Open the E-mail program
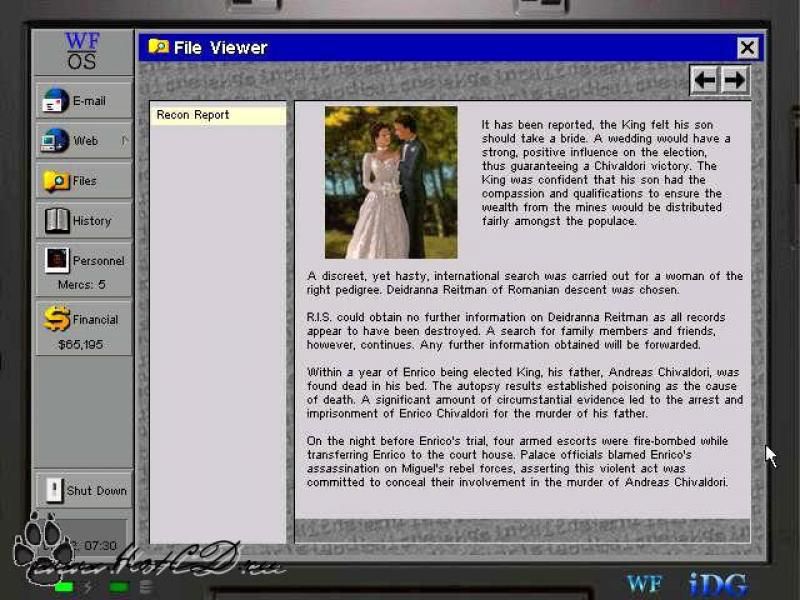The image size is (800, 600). (83, 101)
